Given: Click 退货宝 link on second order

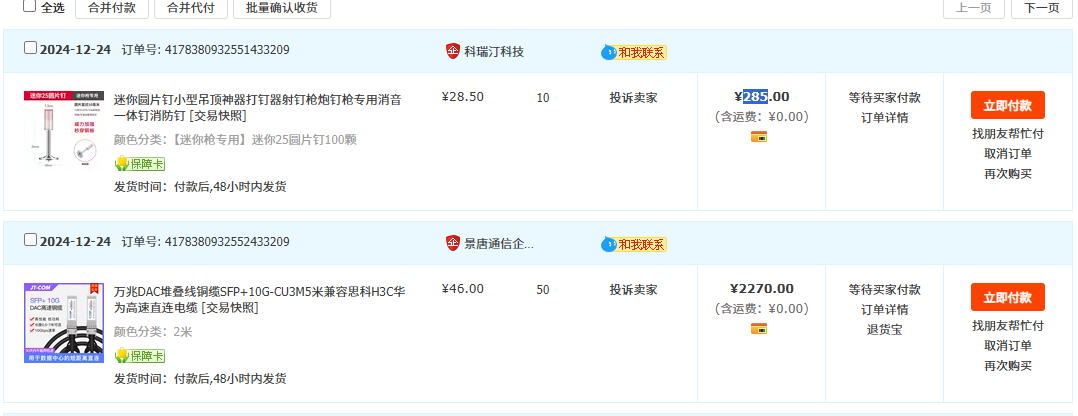Looking at the screenshot, I should (x=884, y=329).
